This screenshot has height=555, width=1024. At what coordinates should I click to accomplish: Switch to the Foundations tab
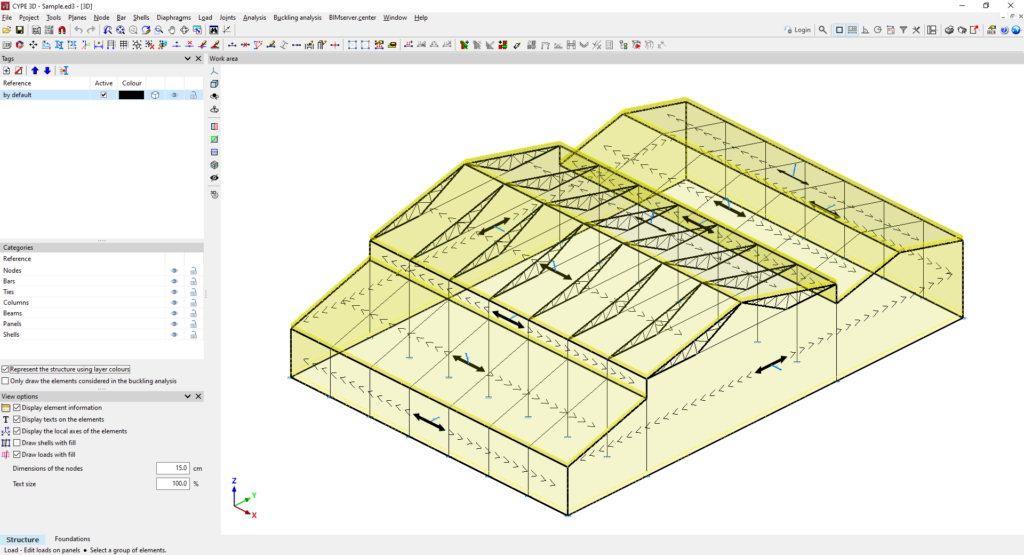[x=72, y=539]
